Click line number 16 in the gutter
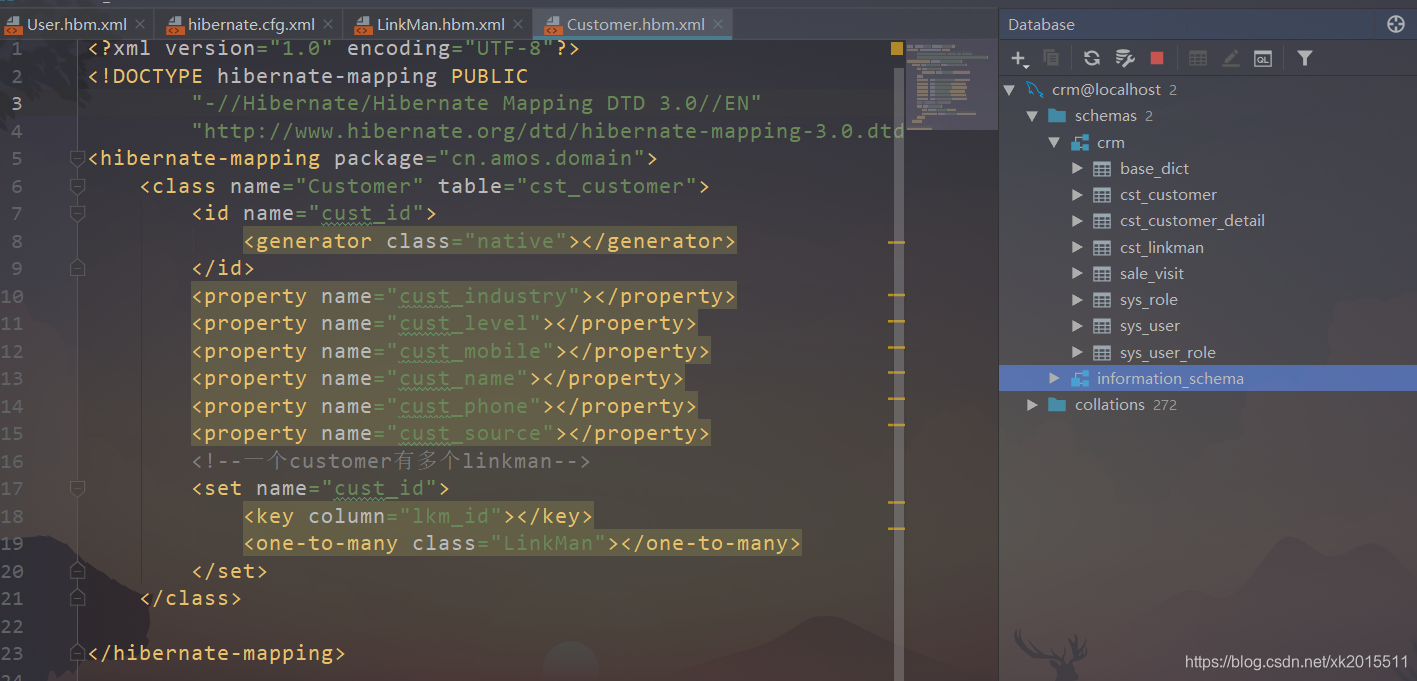 pyautogui.click(x=12, y=461)
